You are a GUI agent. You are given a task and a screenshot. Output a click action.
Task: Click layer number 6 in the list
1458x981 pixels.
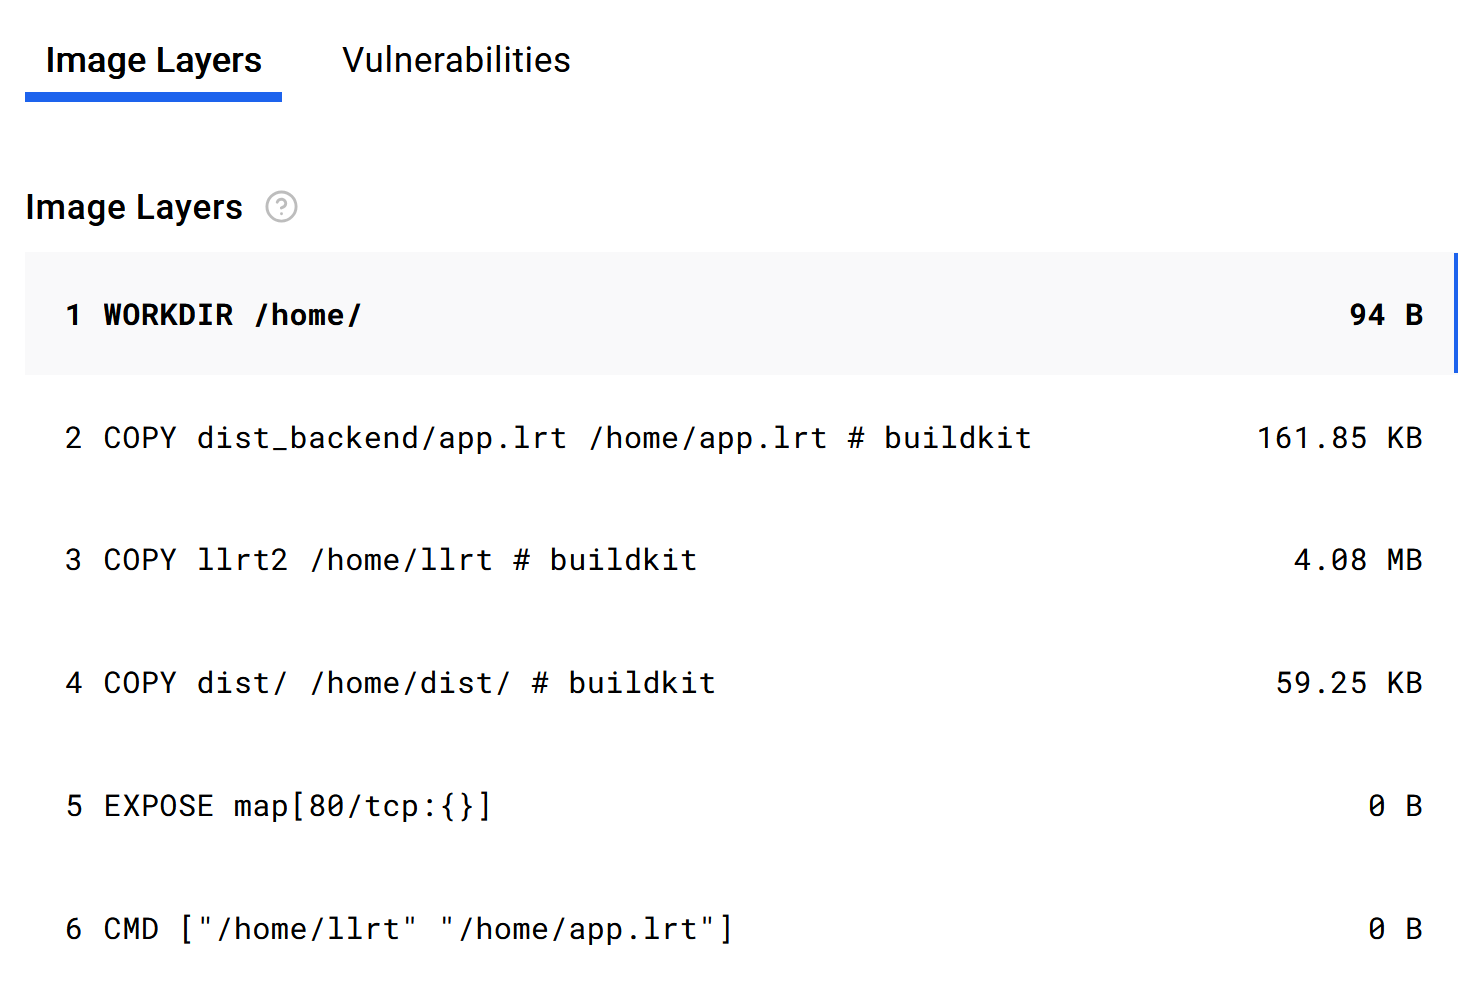point(73,929)
